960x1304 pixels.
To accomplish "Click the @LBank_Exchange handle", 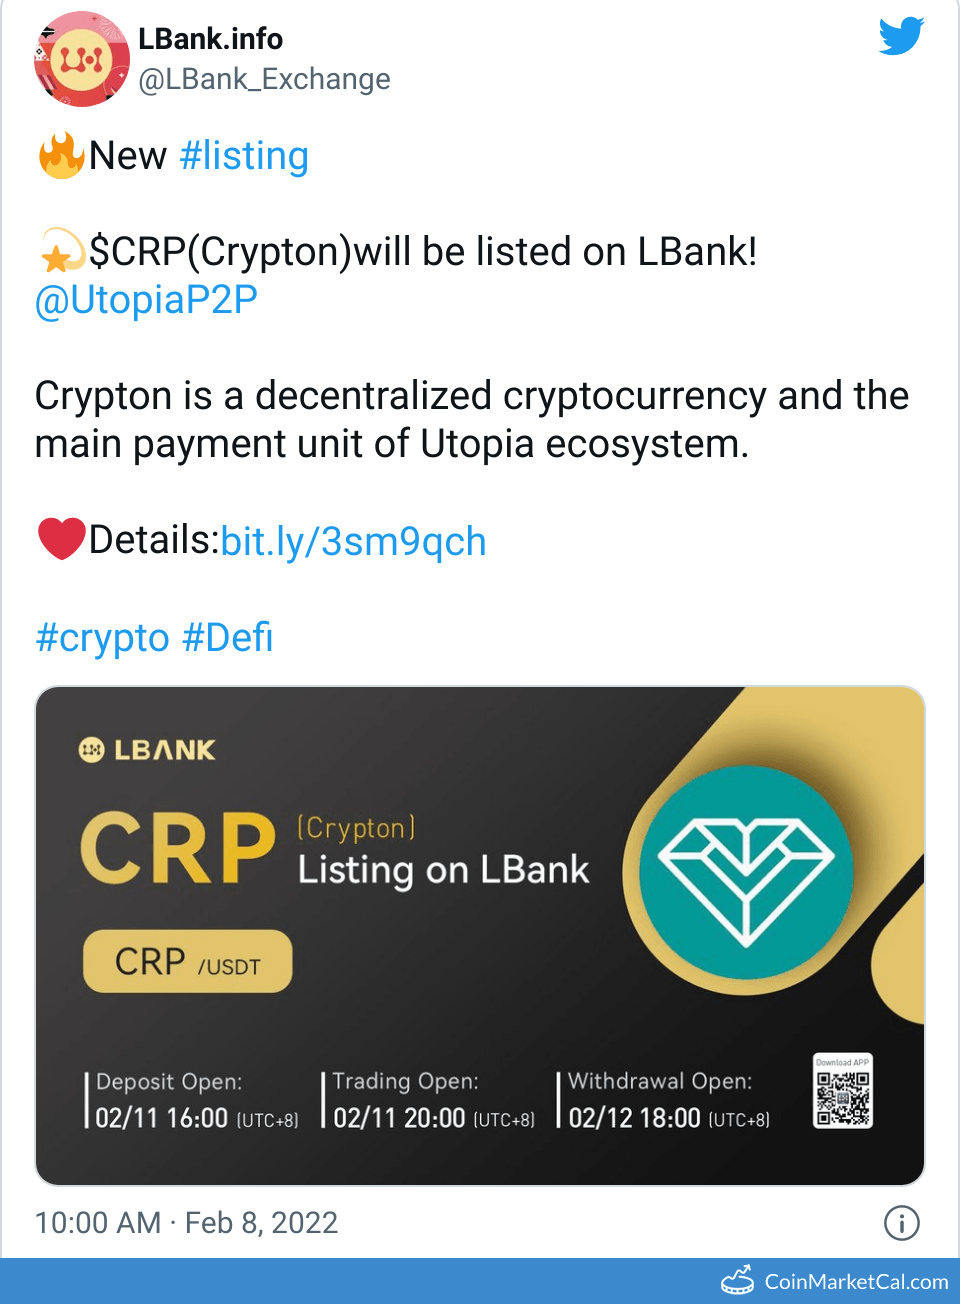I will pos(264,79).
